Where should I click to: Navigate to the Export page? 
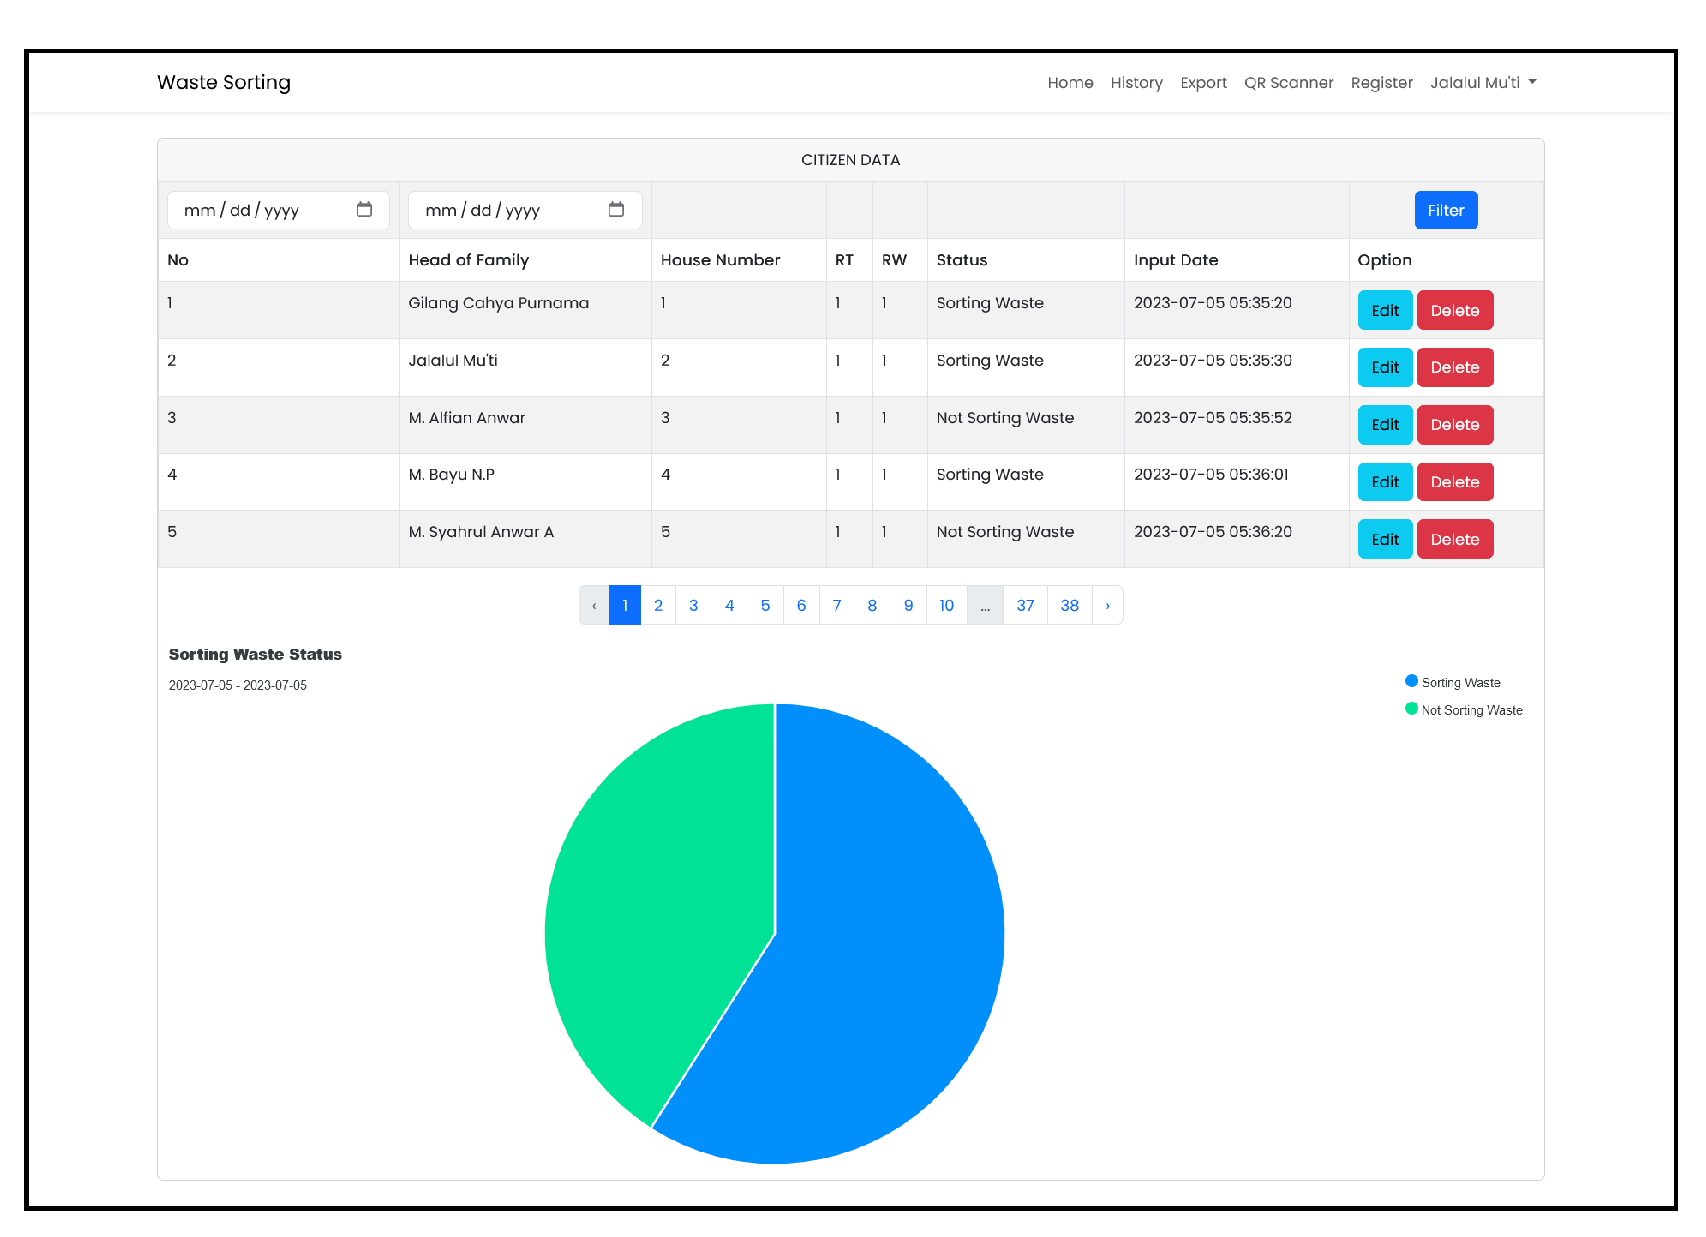tap(1203, 82)
